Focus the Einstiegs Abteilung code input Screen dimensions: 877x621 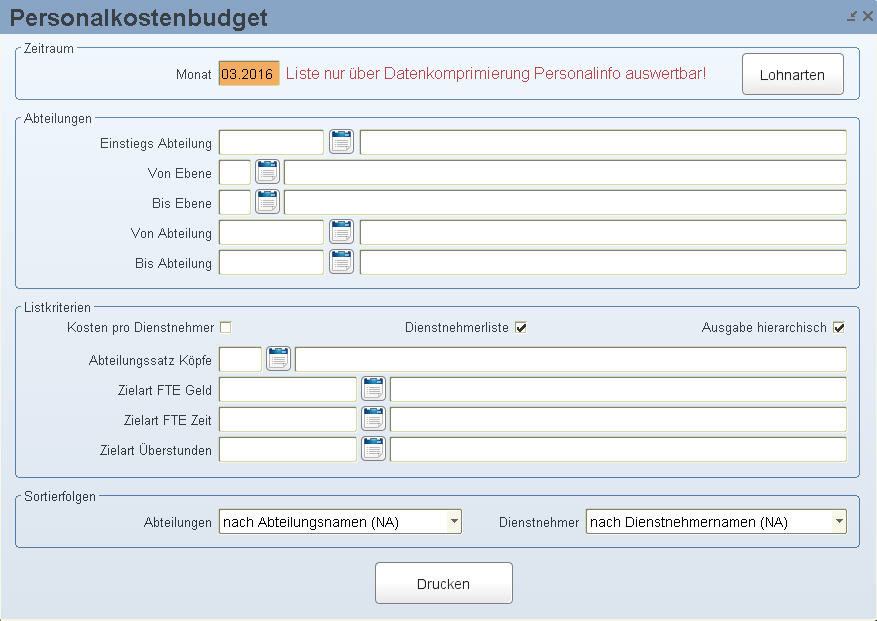(271, 142)
